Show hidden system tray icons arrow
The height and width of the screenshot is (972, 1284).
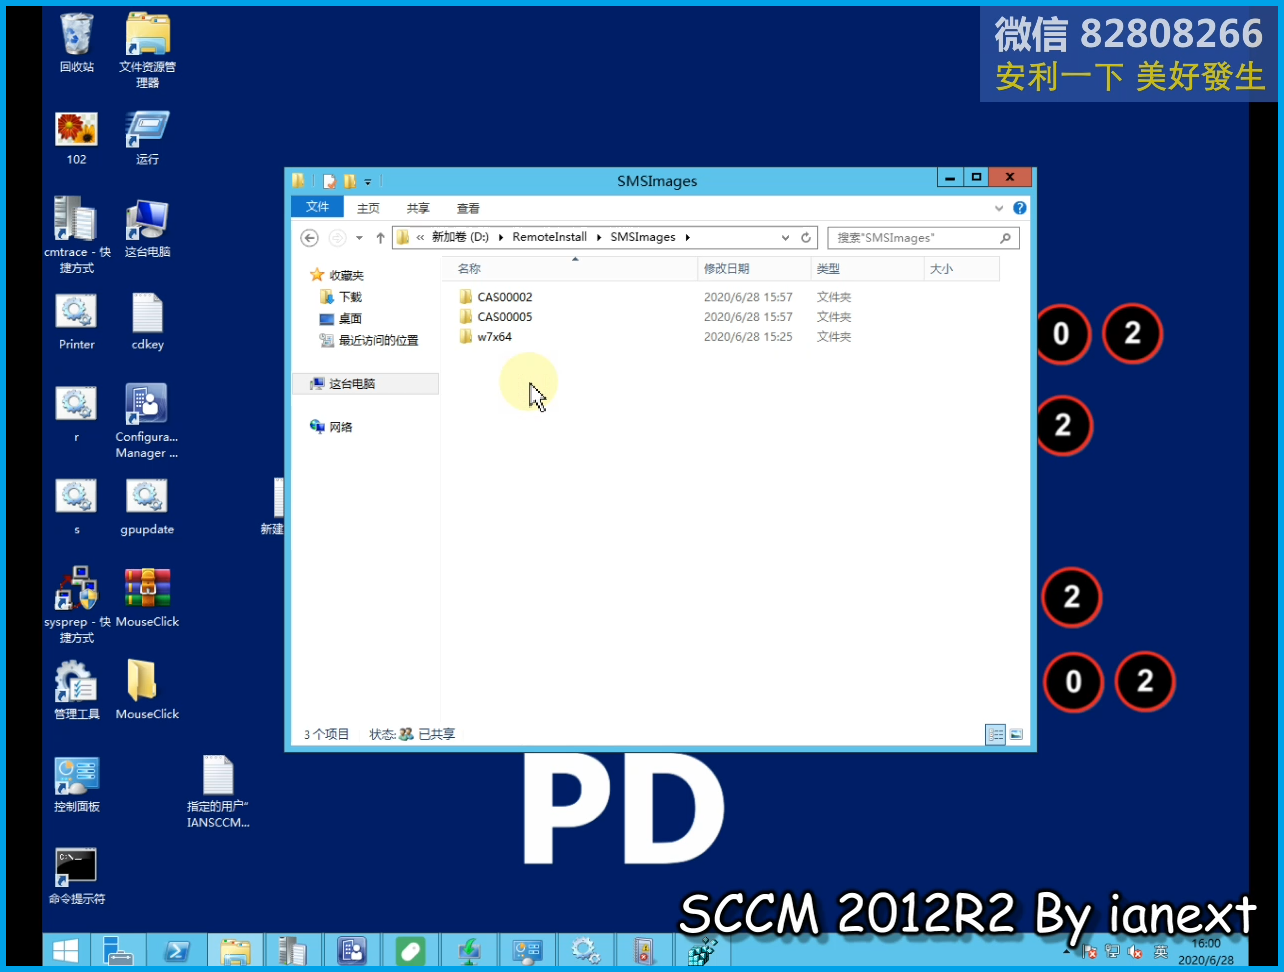[x=1069, y=951]
